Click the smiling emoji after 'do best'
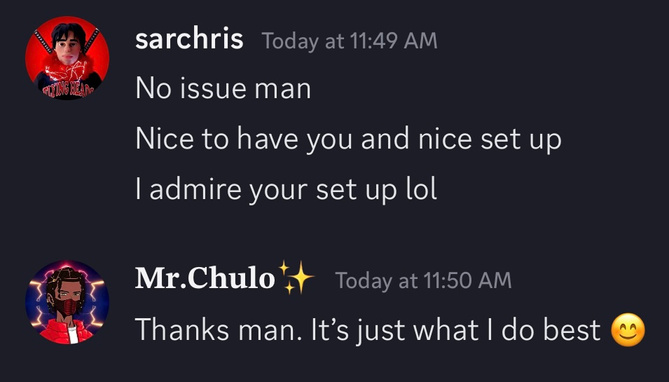The width and height of the screenshot is (669, 382). pos(628,330)
